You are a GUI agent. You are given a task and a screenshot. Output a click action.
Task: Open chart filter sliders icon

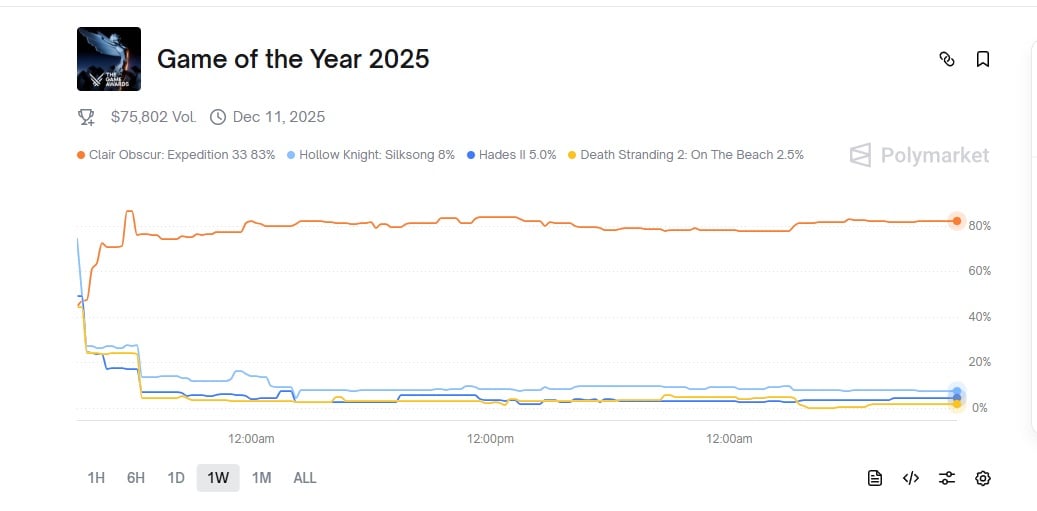point(947,478)
